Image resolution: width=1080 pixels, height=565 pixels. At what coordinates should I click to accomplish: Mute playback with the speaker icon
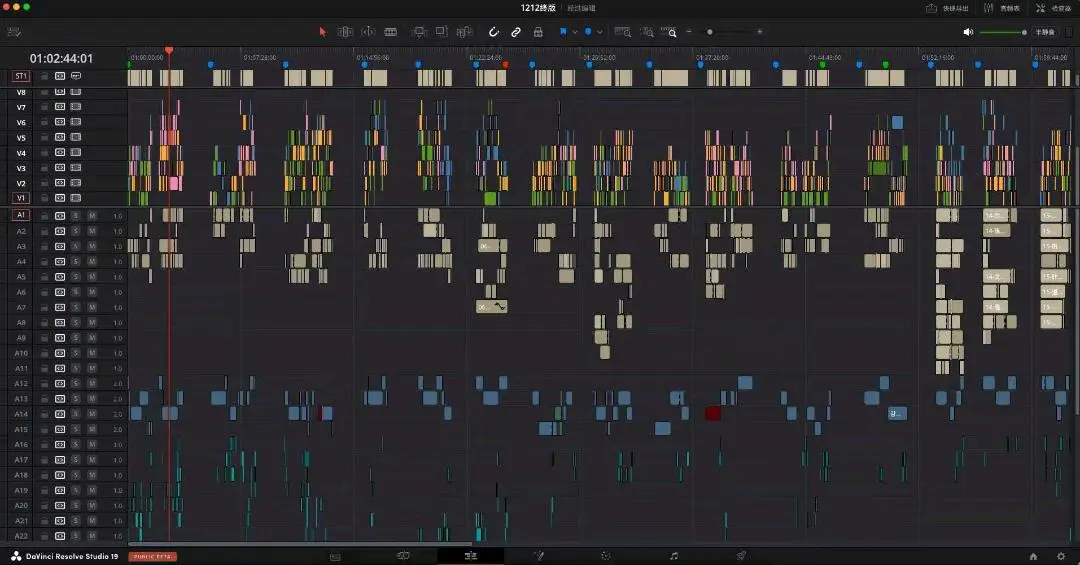(968, 32)
